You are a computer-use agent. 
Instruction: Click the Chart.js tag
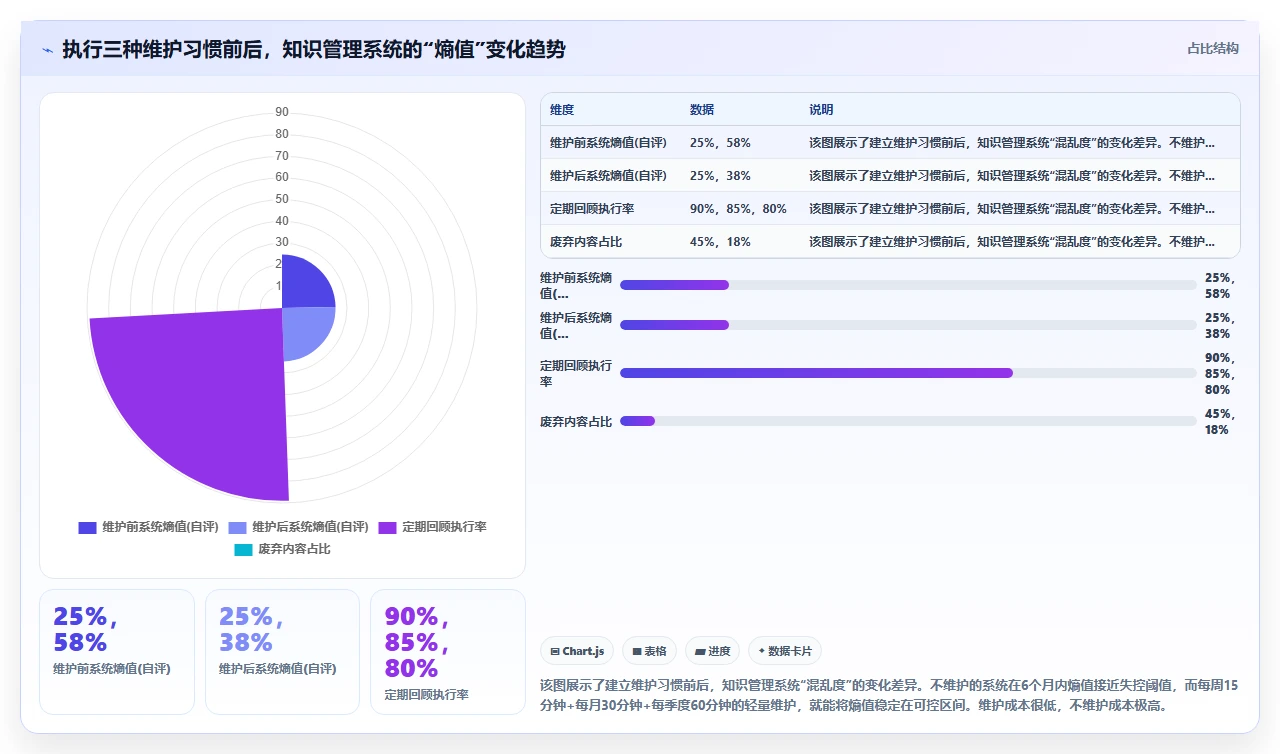click(577, 651)
